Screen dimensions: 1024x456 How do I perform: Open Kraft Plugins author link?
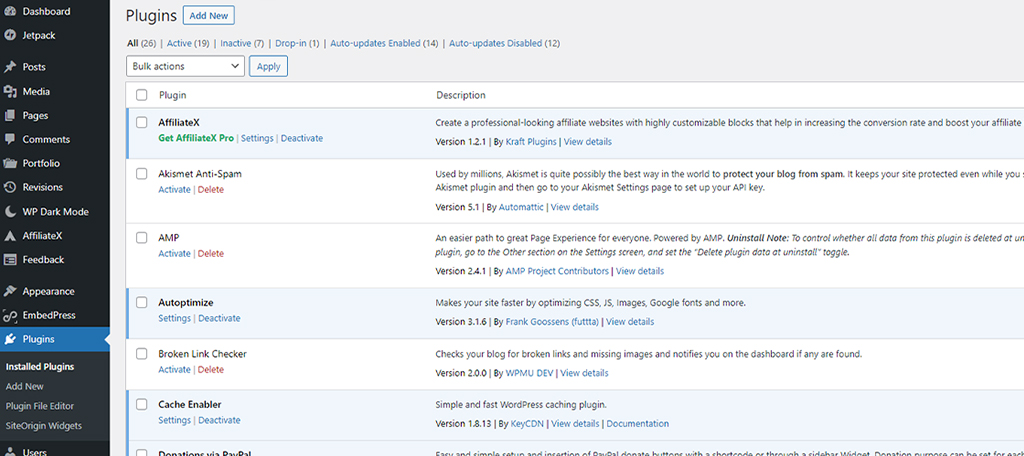coord(532,141)
